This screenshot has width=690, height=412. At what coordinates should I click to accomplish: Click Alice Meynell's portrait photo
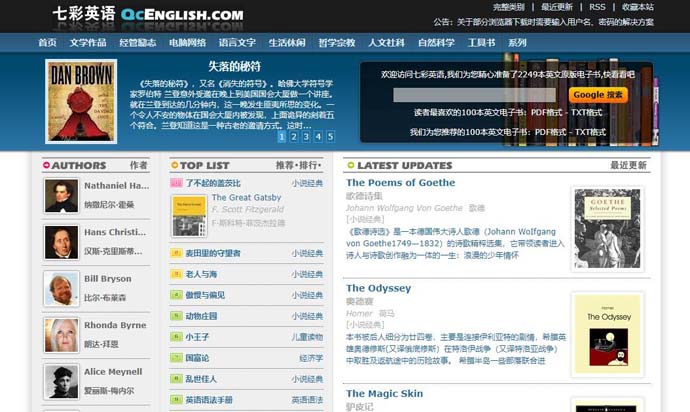(x=61, y=382)
